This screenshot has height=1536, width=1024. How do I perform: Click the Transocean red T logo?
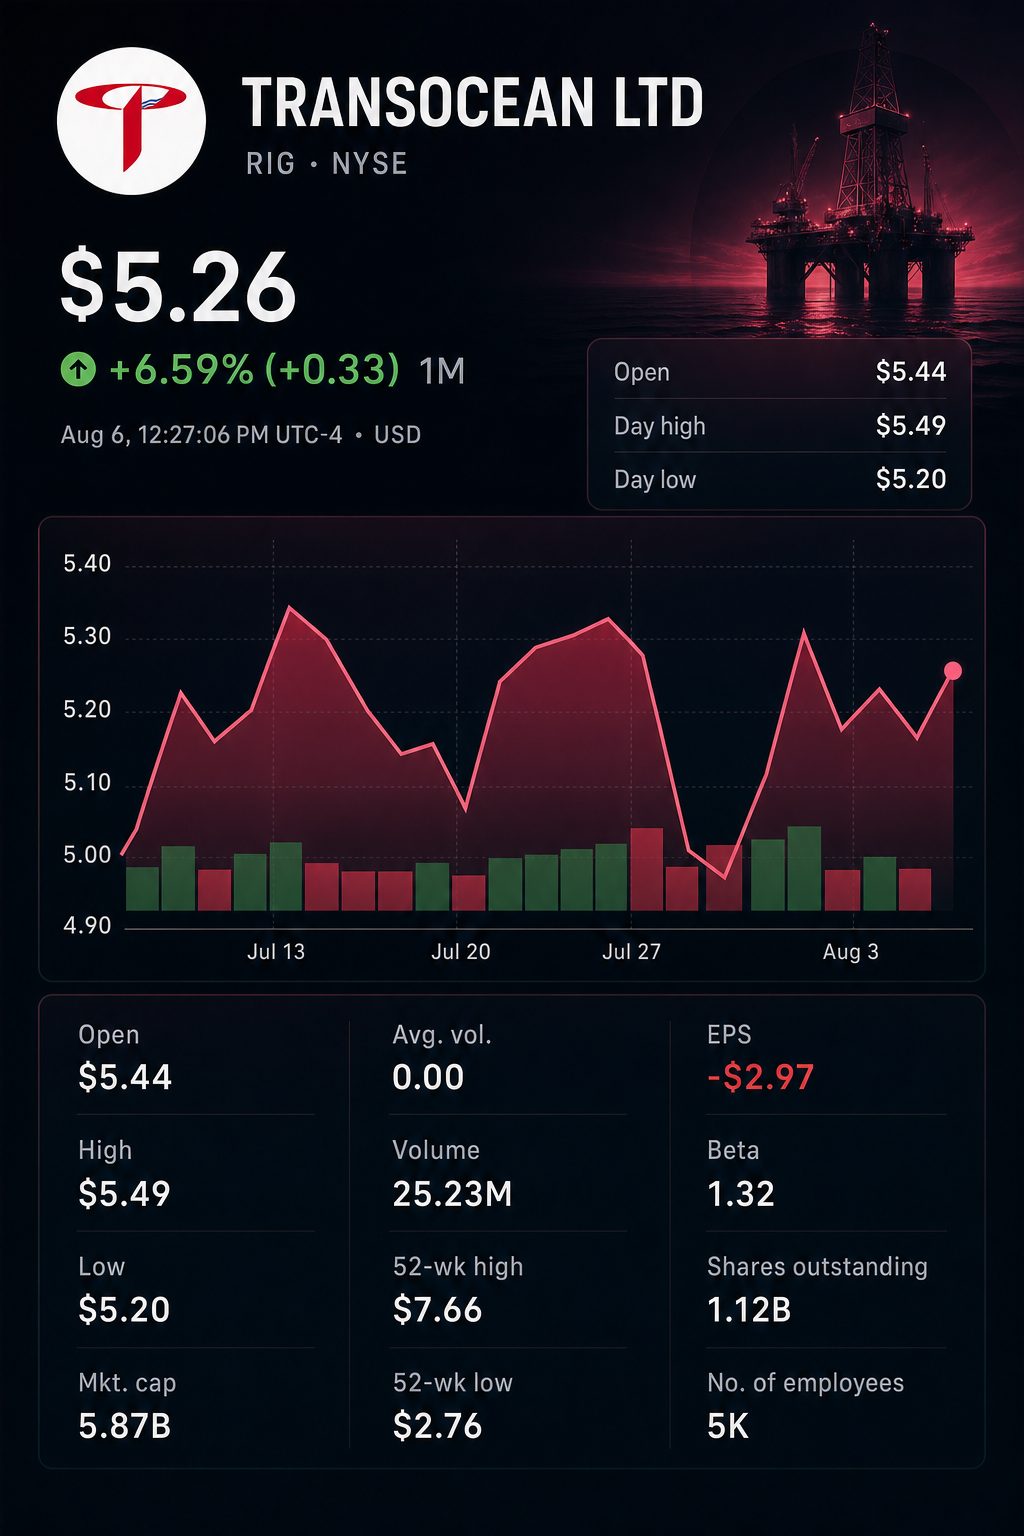pyautogui.click(x=131, y=121)
